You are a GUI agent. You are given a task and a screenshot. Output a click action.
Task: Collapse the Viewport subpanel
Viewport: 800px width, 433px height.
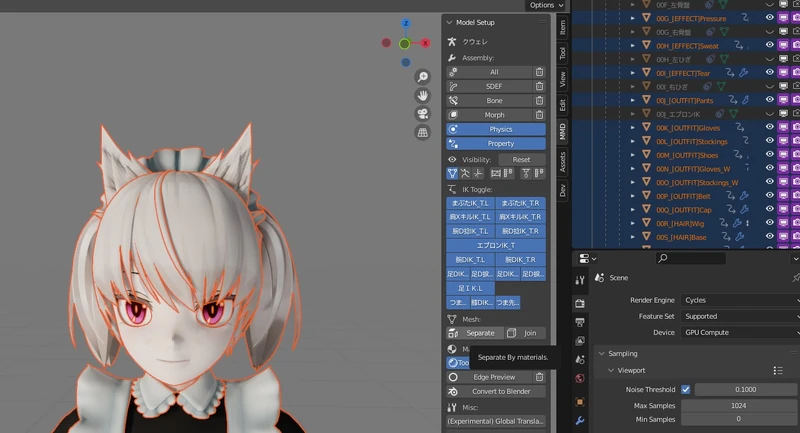pyautogui.click(x=611, y=370)
